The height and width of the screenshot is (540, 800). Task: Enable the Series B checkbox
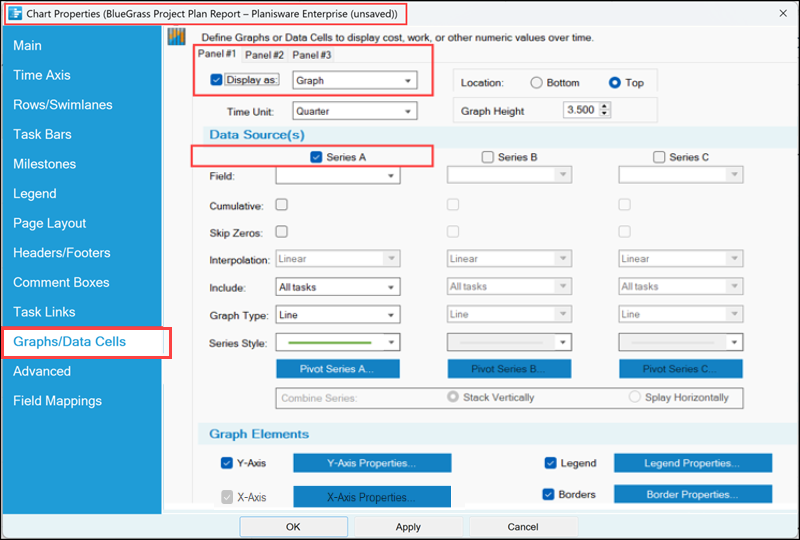click(x=488, y=157)
